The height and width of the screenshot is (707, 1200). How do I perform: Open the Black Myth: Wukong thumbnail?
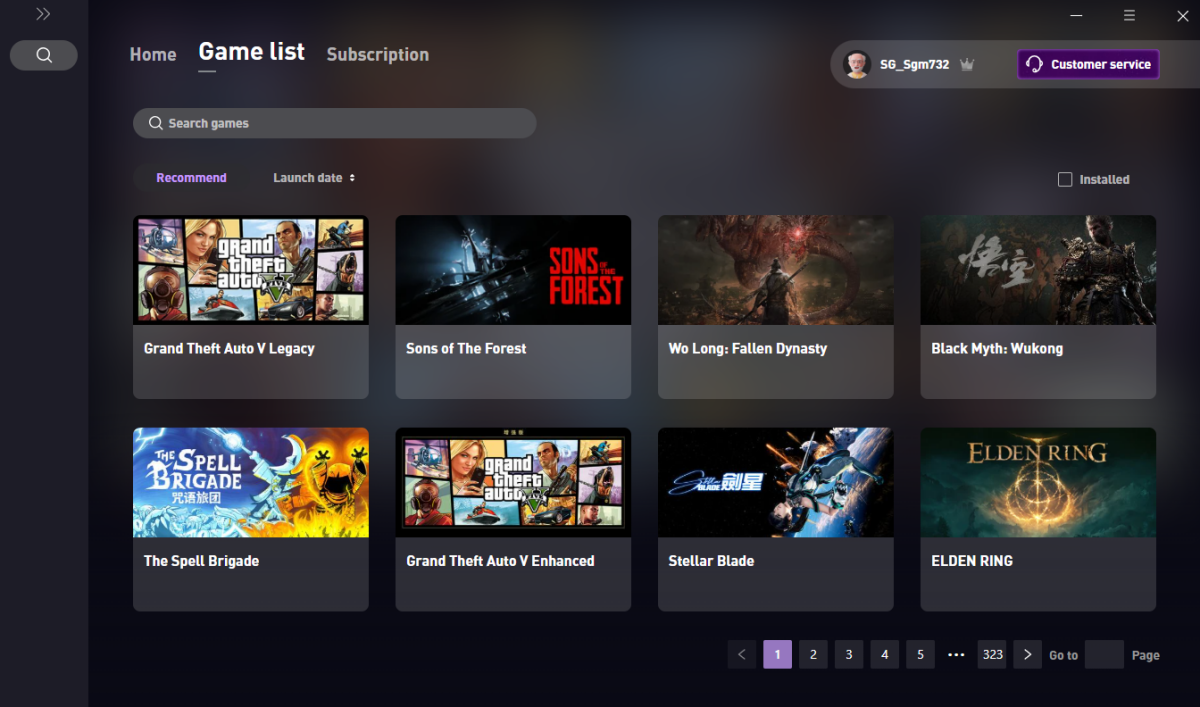point(1038,270)
